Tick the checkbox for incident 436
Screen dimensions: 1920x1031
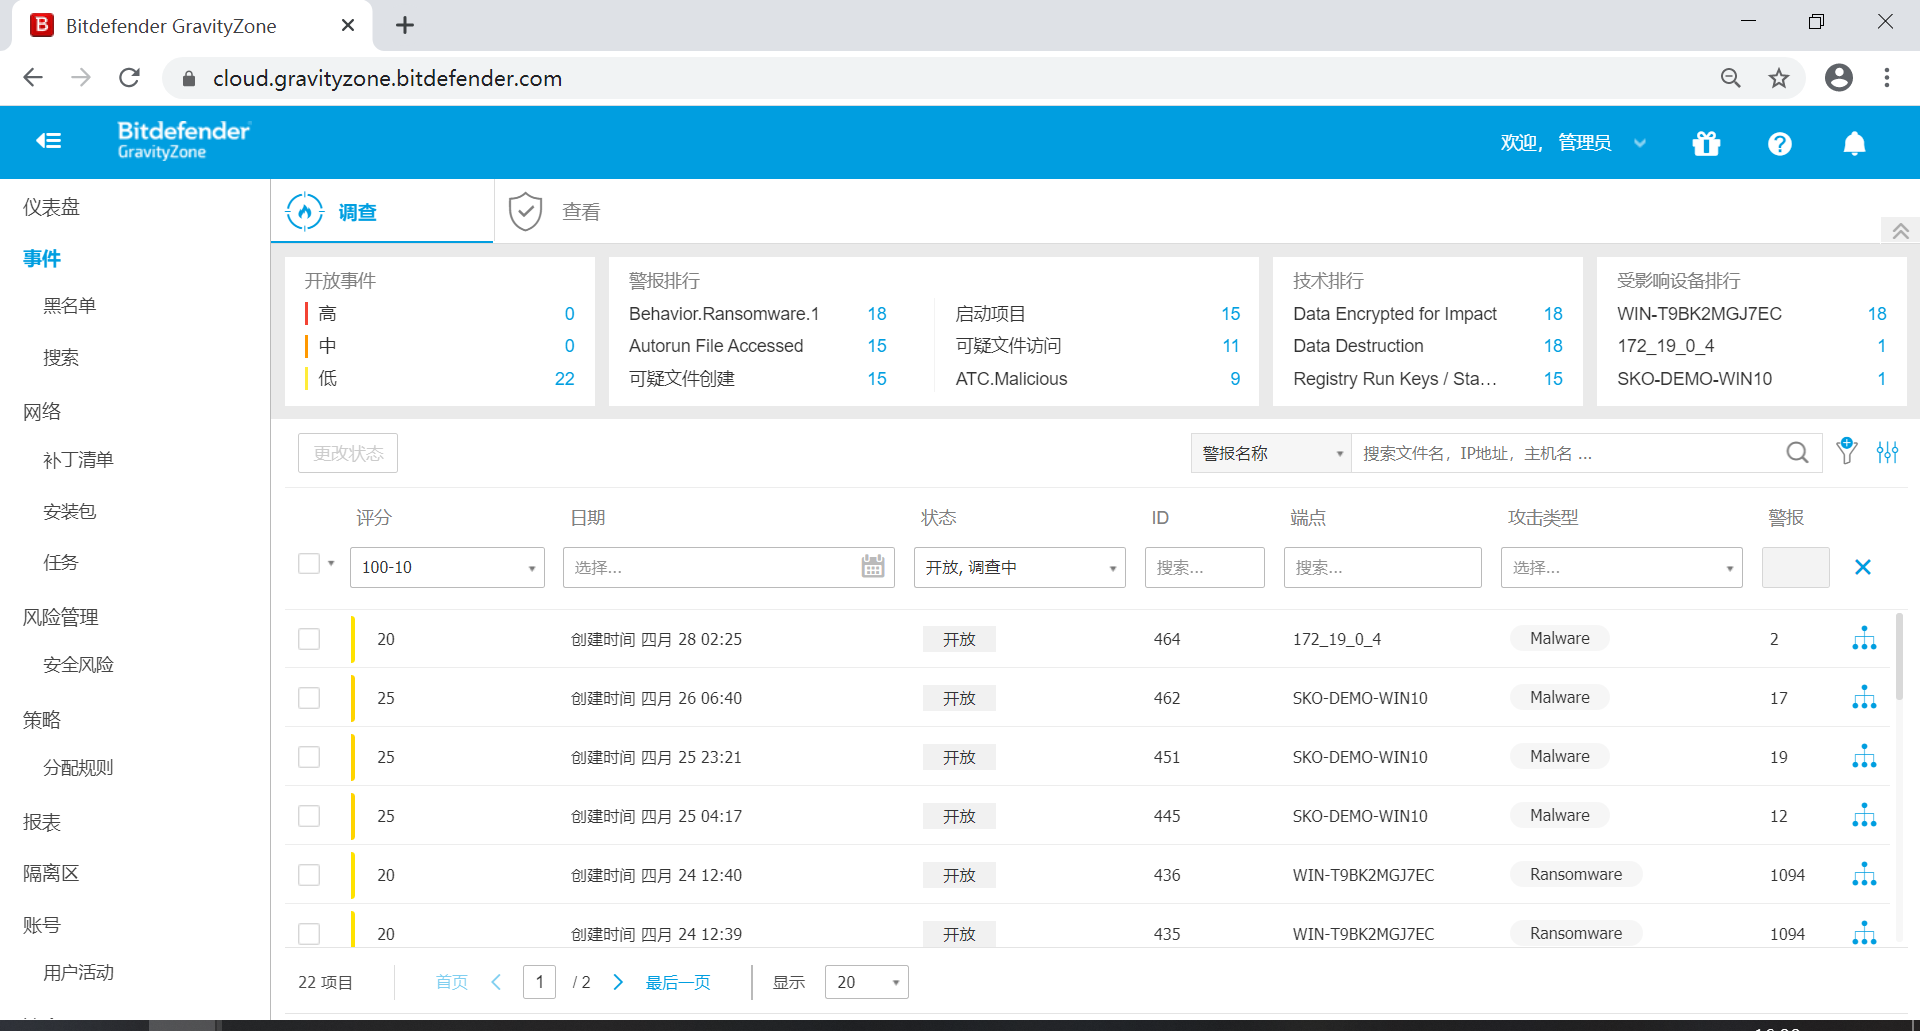pyautogui.click(x=309, y=875)
